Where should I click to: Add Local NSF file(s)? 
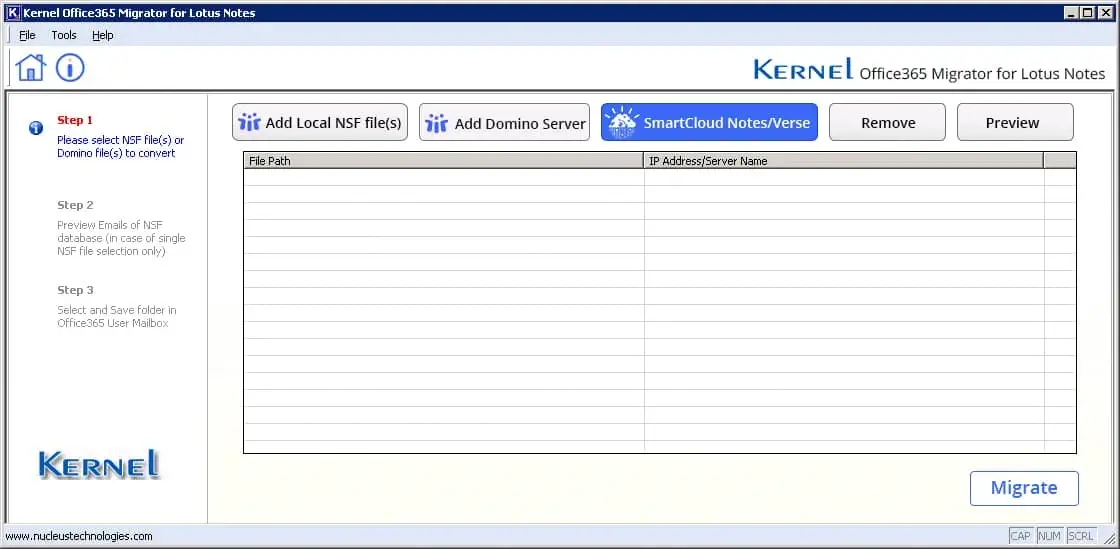tap(320, 123)
